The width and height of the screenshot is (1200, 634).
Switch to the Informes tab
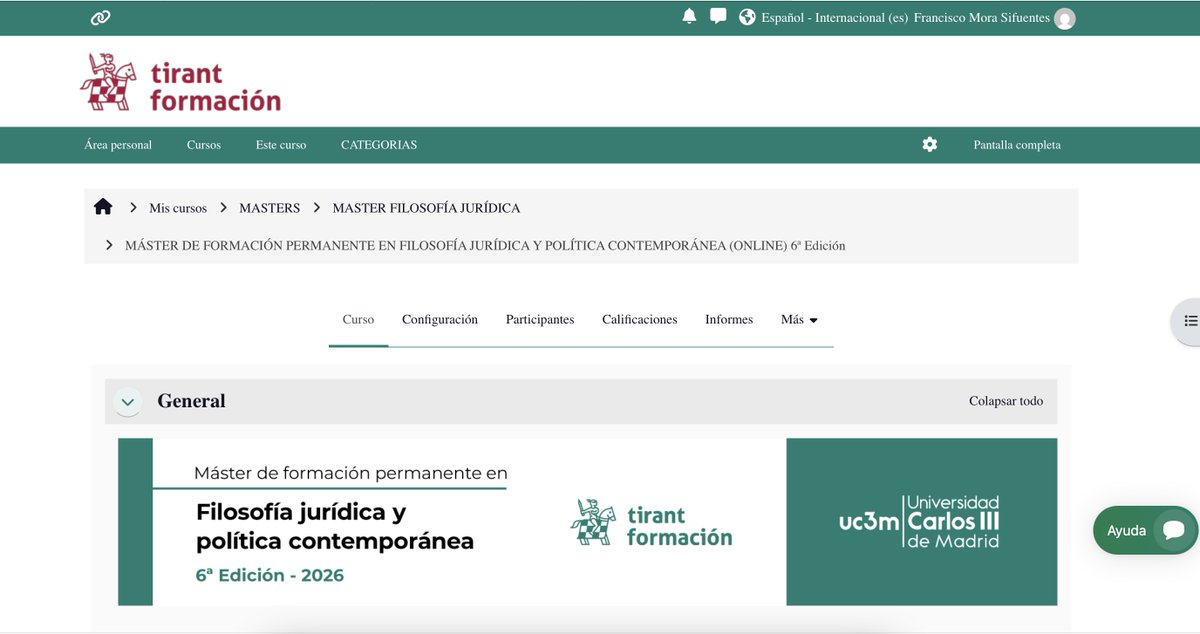pos(729,320)
